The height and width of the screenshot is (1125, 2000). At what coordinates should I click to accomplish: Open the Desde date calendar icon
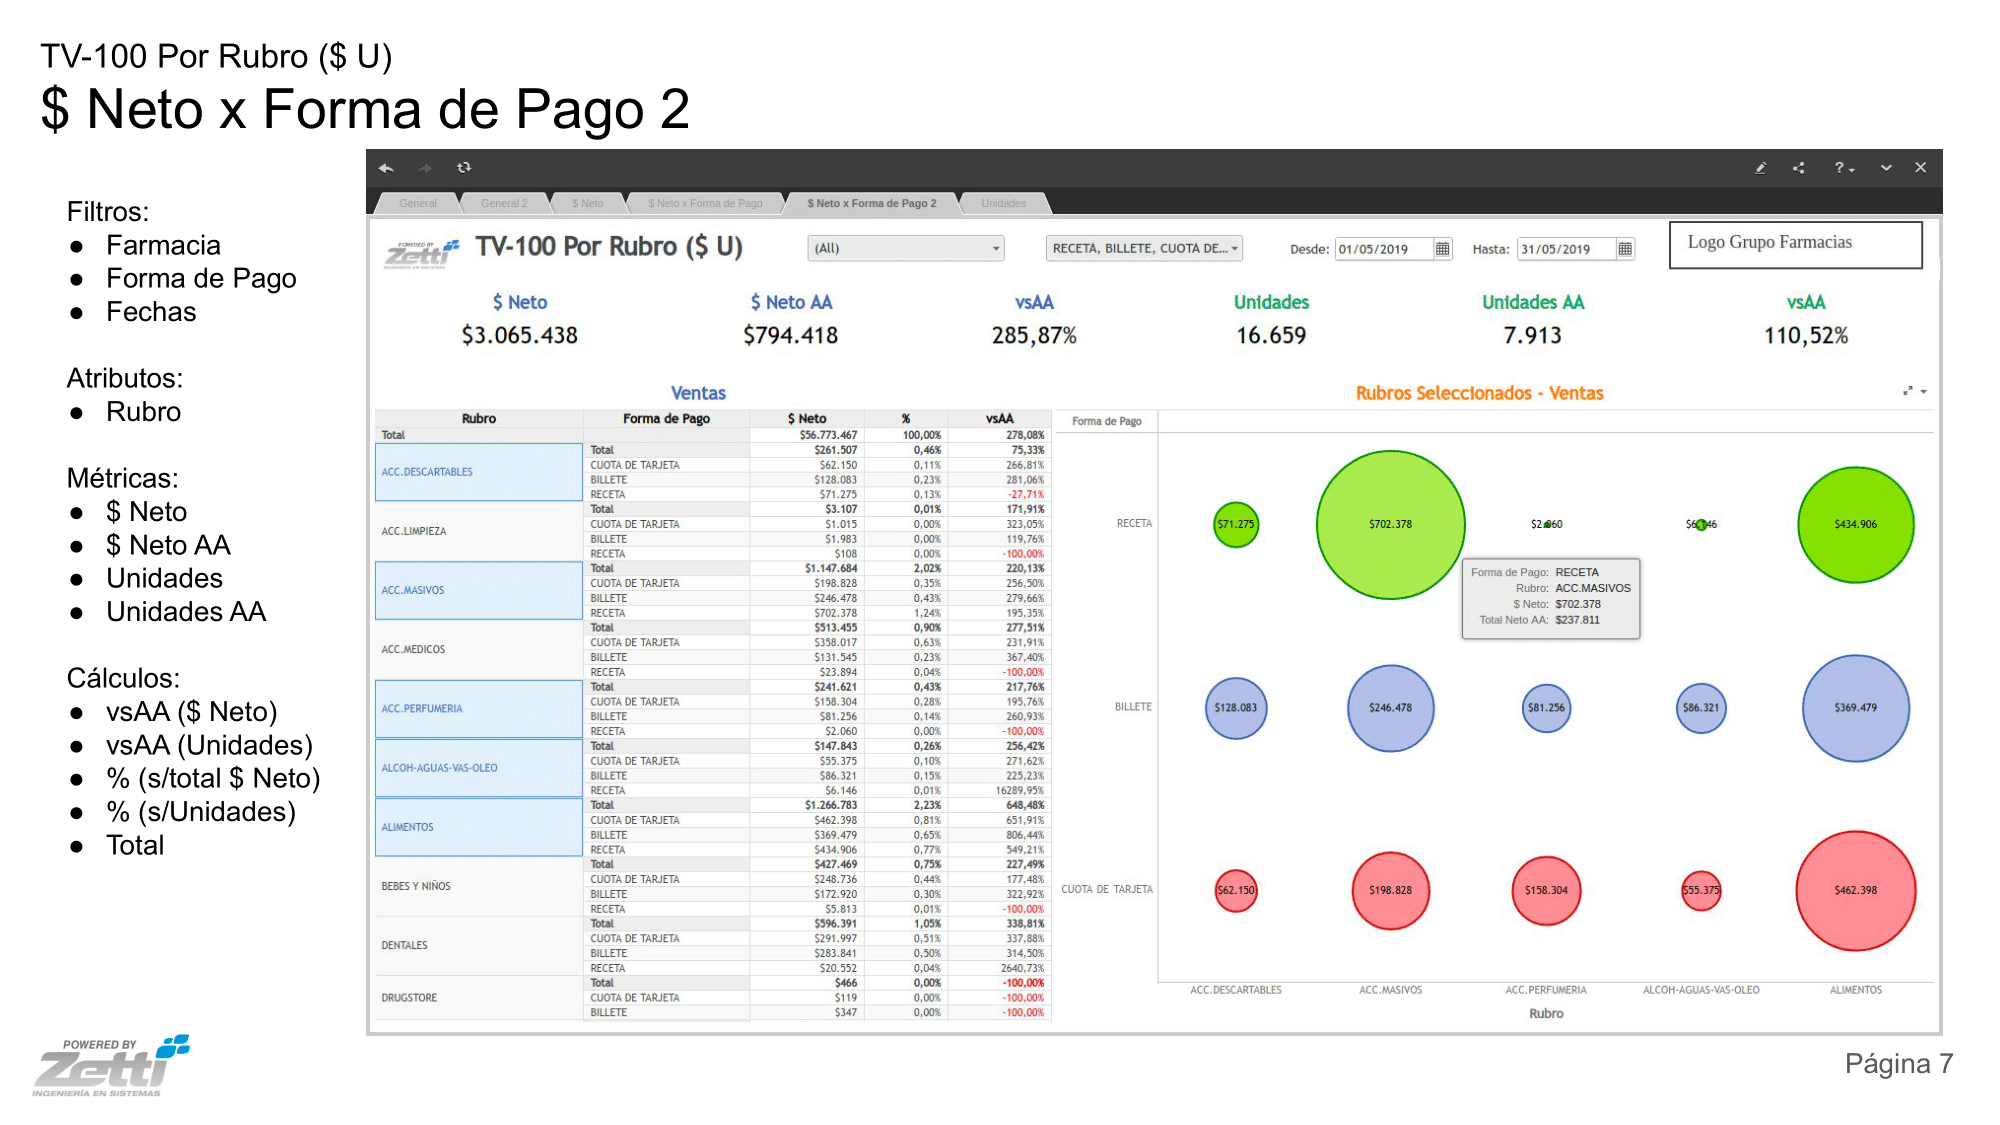pos(1442,249)
